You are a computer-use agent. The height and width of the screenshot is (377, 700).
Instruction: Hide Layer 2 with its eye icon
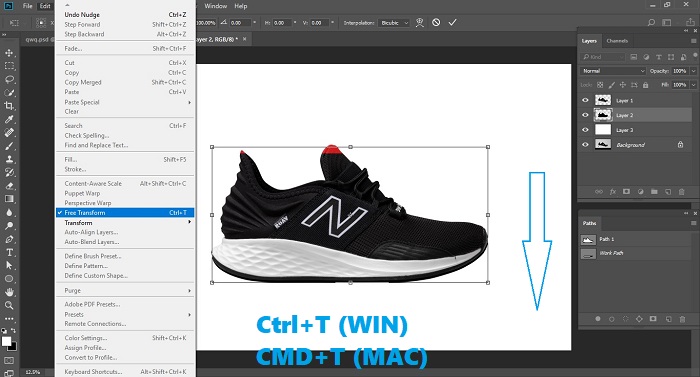[585, 115]
